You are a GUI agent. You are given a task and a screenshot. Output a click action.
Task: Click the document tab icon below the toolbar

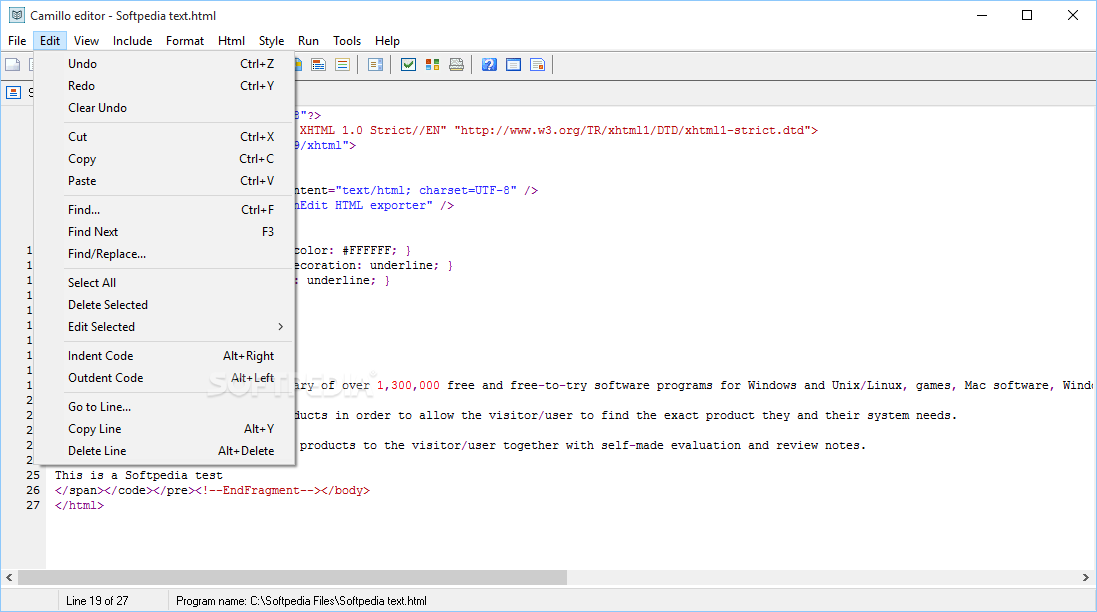pyautogui.click(x=13, y=92)
